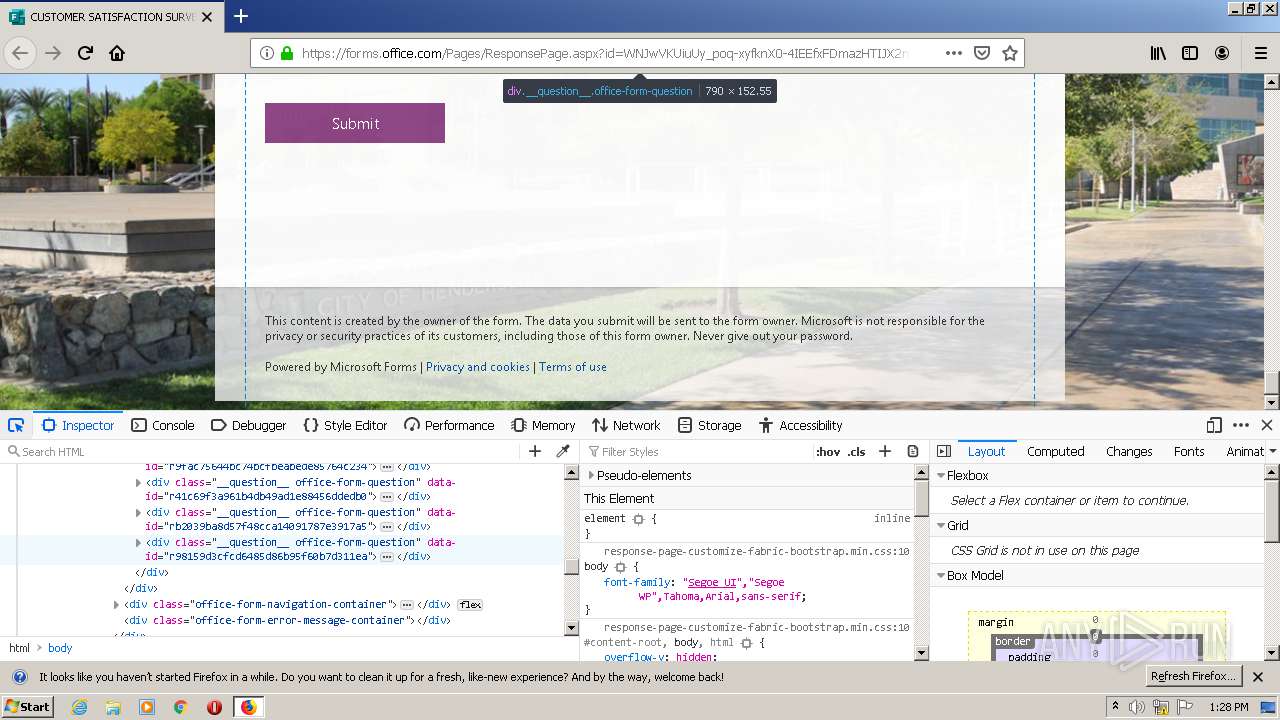Show site information icon in address bar
This screenshot has width=1280, height=720.
267,53
